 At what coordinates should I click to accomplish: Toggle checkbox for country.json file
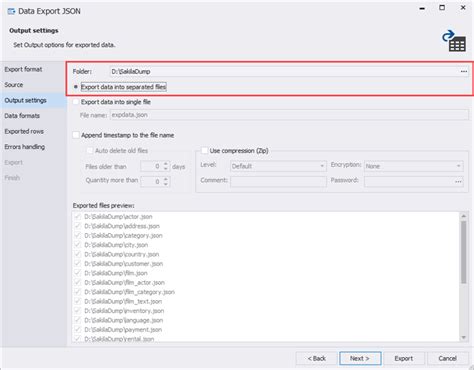(78, 254)
